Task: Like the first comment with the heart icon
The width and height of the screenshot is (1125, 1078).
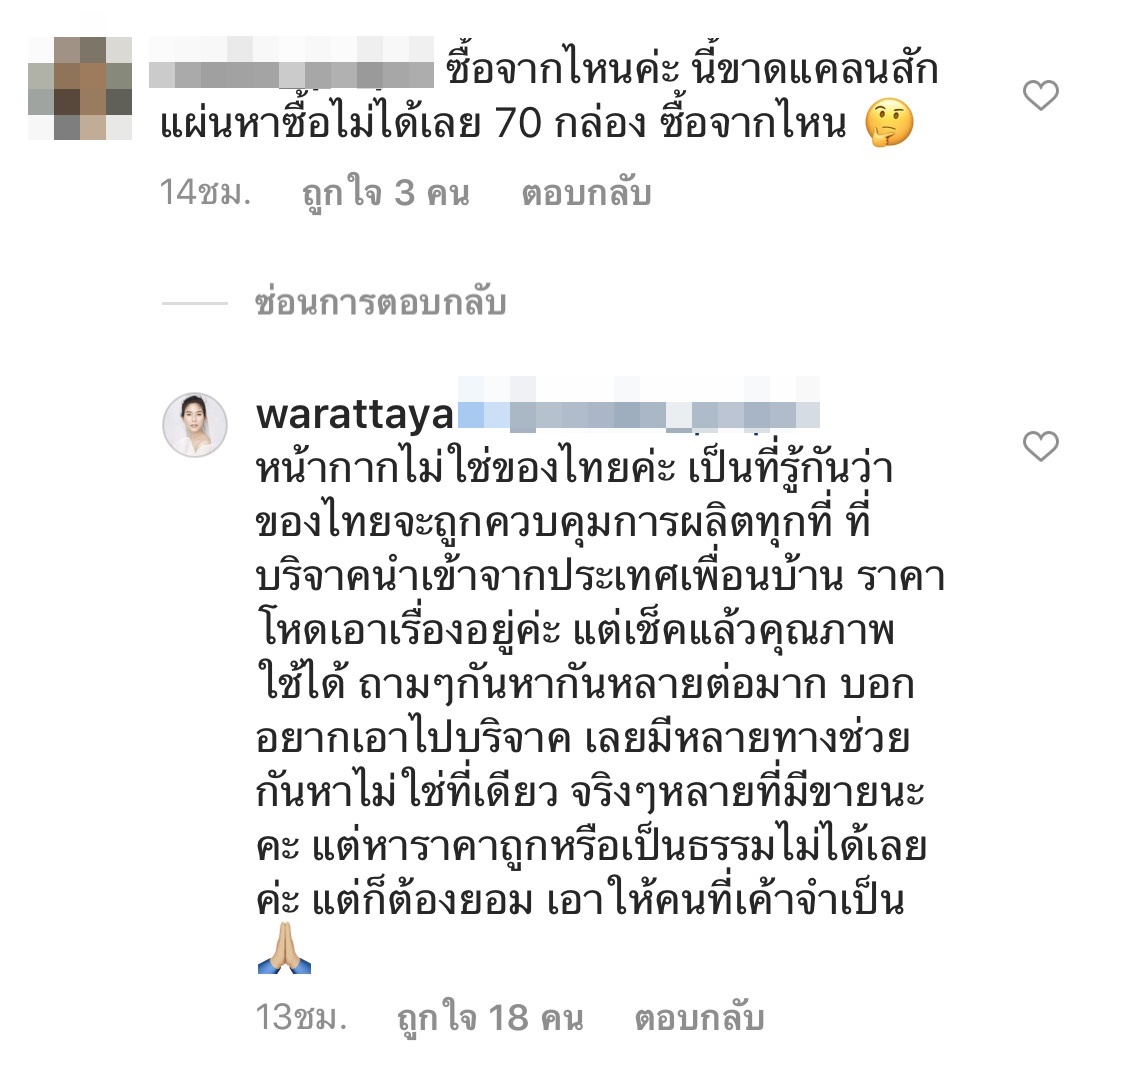Action: 1040,95
